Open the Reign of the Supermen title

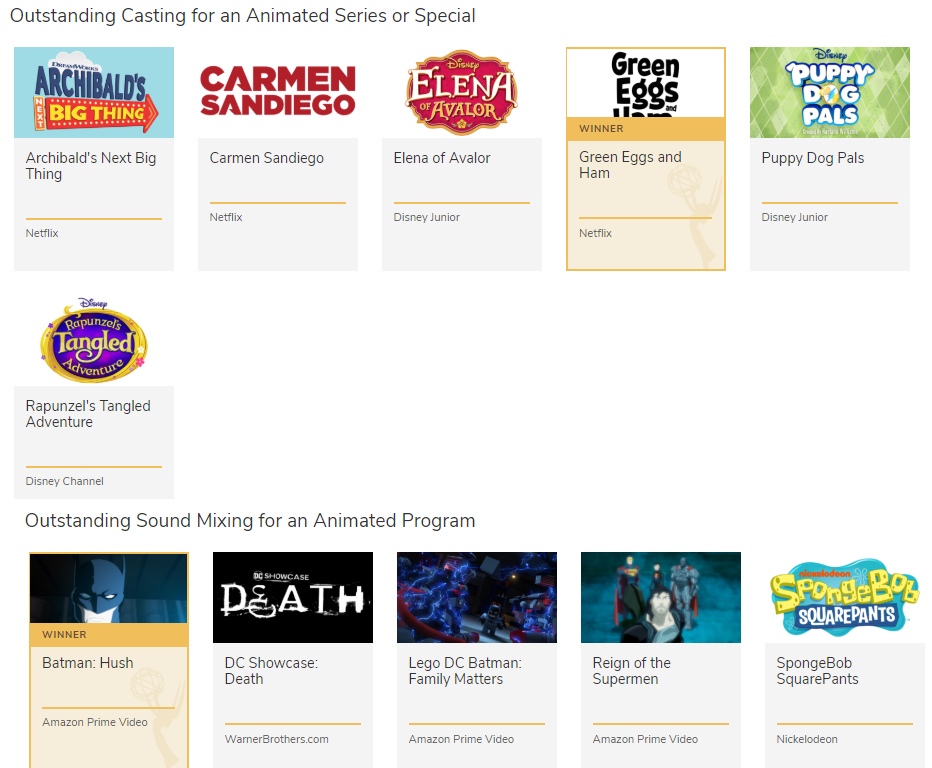(x=631, y=671)
